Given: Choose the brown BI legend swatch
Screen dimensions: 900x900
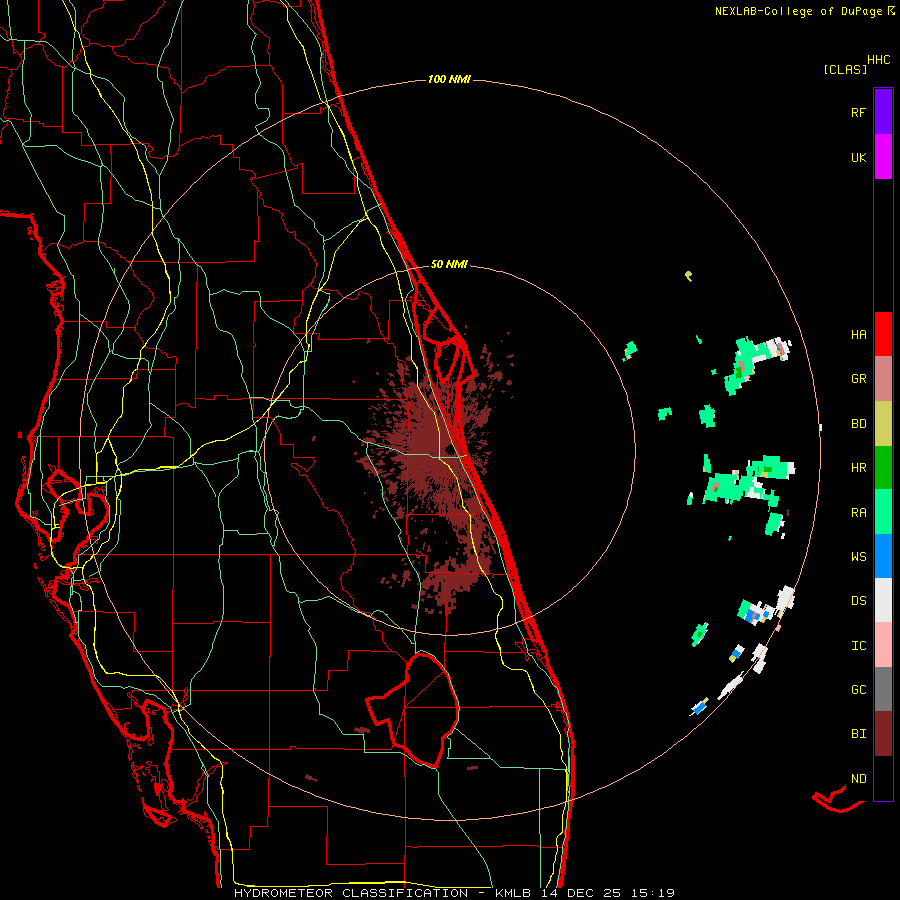Looking at the screenshot, I should [x=883, y=734].
